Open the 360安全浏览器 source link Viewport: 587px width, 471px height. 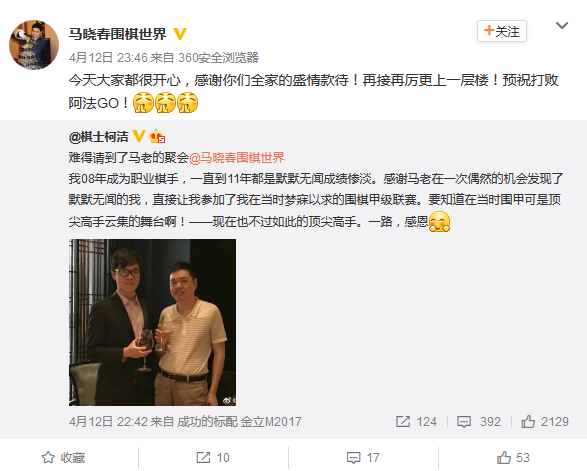coord(218,57)
